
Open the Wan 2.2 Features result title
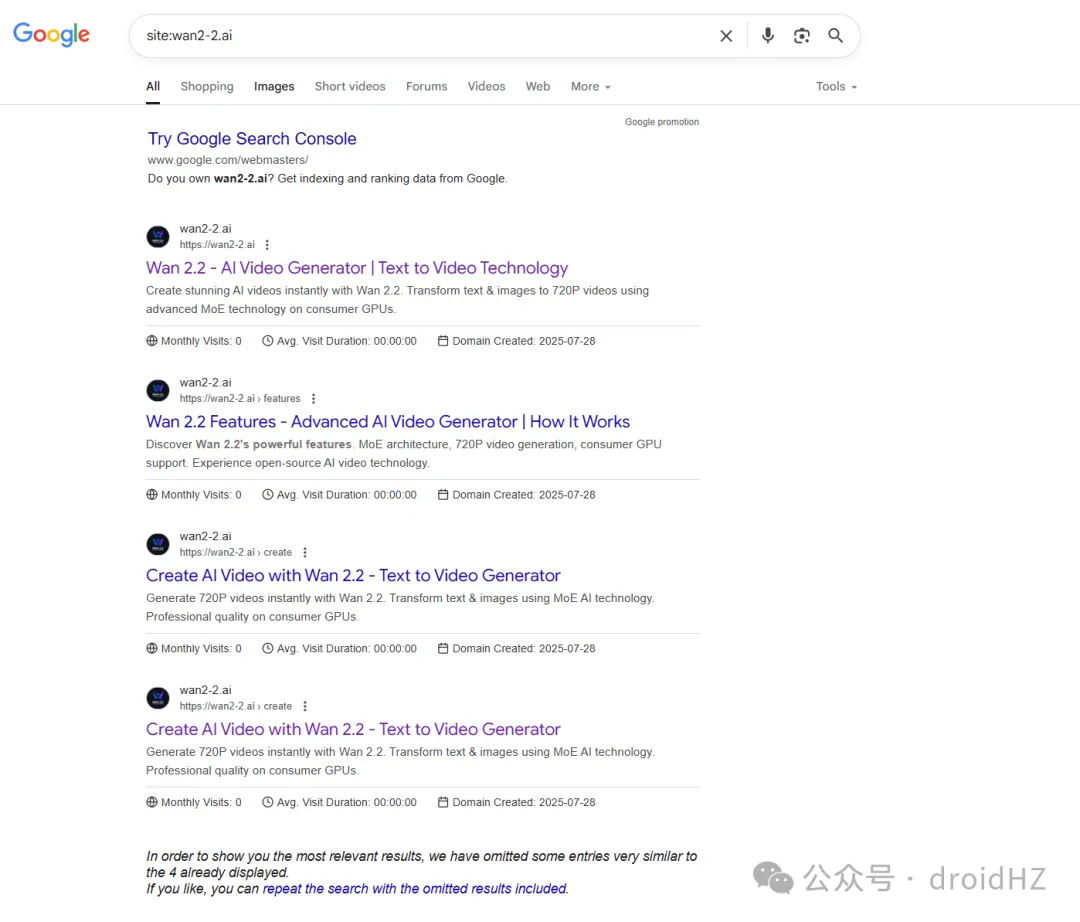pyautogui.click(x=388, y=422)
